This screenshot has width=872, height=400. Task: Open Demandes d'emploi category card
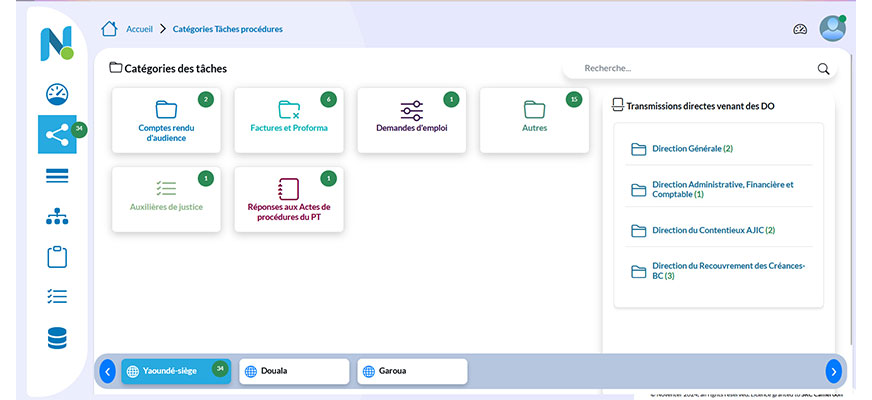412,120
